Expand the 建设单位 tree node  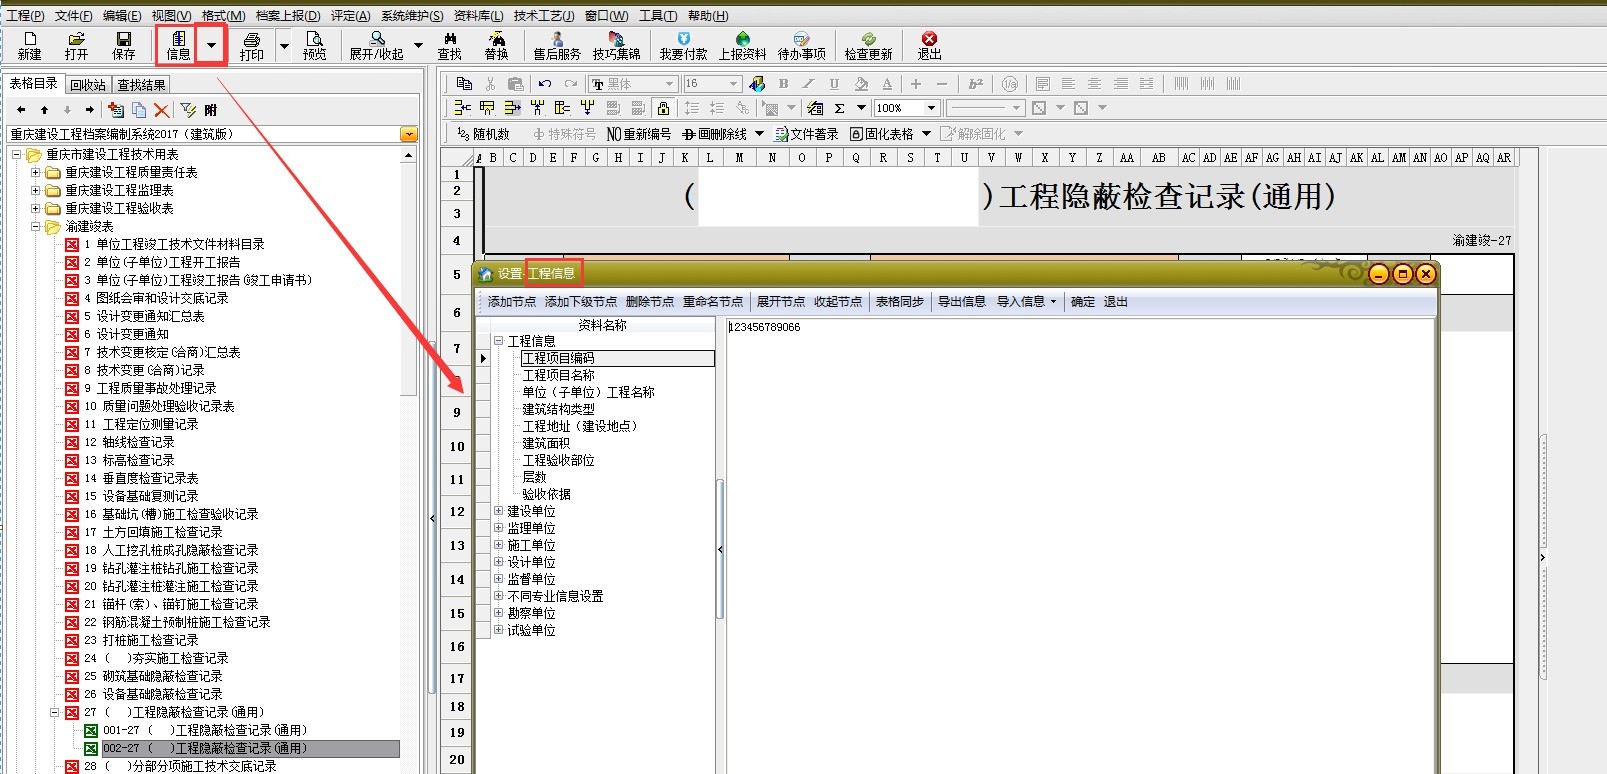click(498, 511)
